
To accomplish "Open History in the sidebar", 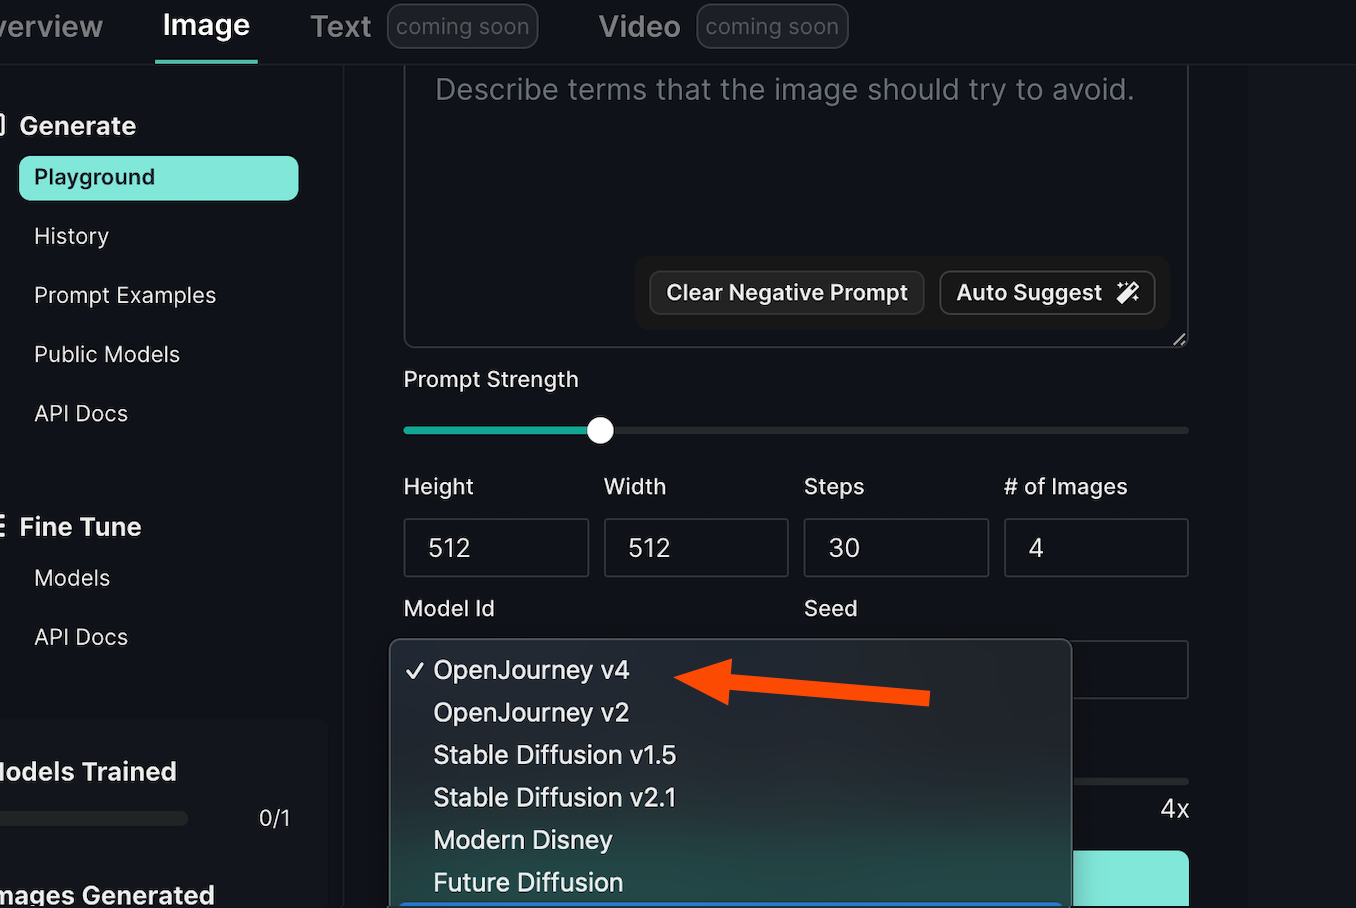I will click(x=71, y=236).
